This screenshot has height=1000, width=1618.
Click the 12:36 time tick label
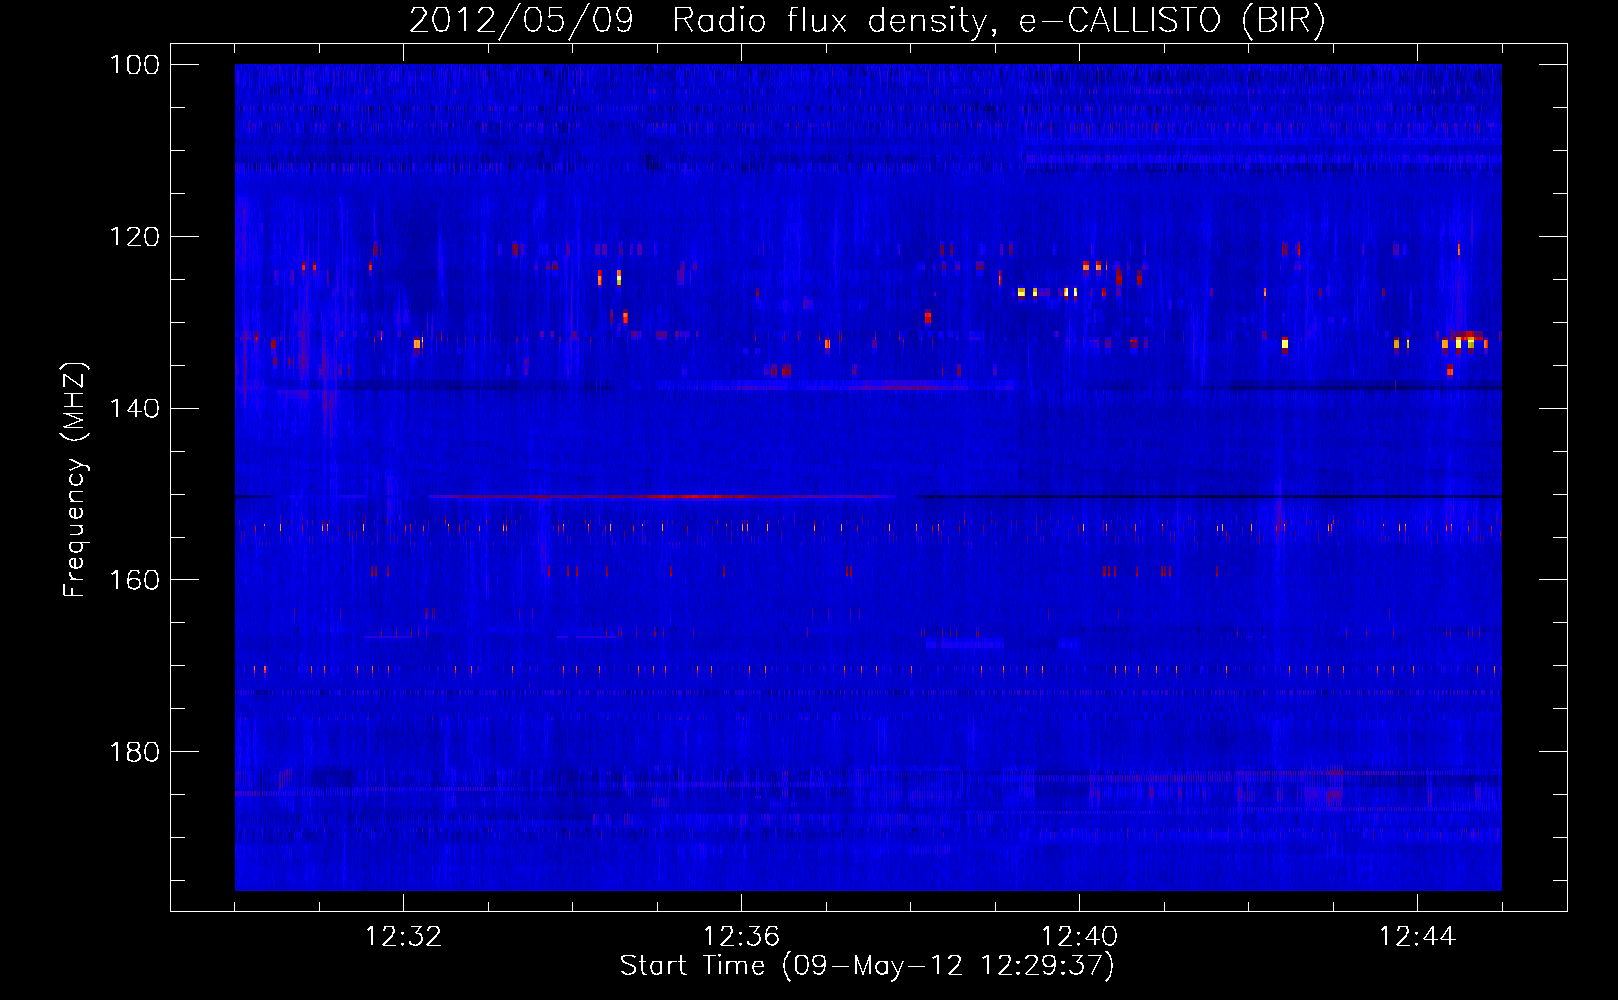[x=741, y=937]
